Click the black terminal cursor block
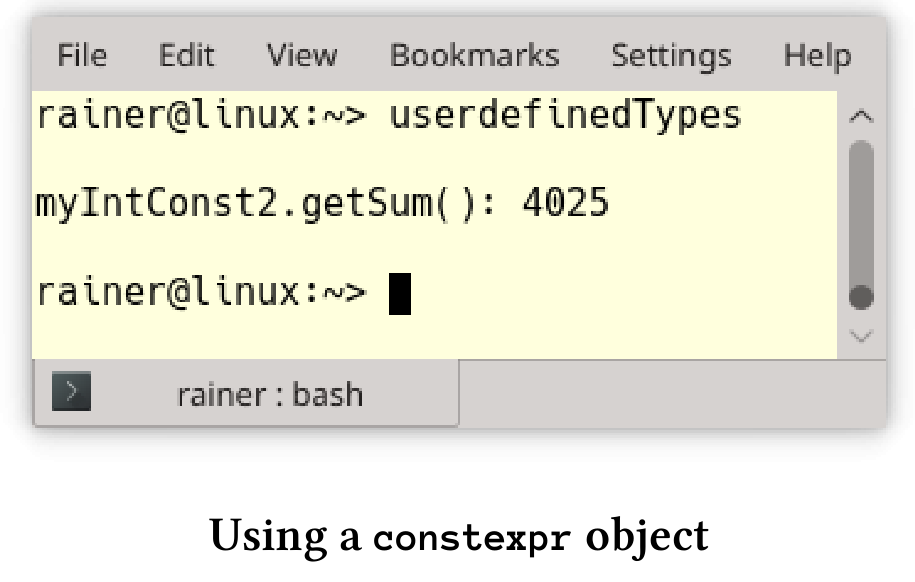The height and width of the screenshot is (582, 915). [400, 294]
